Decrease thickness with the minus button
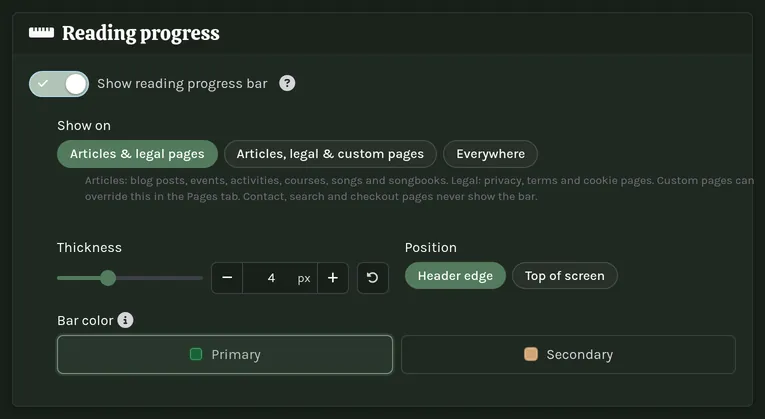Viewport: 765px width, 419px height. pyautogui.click(x=227, y=278)
